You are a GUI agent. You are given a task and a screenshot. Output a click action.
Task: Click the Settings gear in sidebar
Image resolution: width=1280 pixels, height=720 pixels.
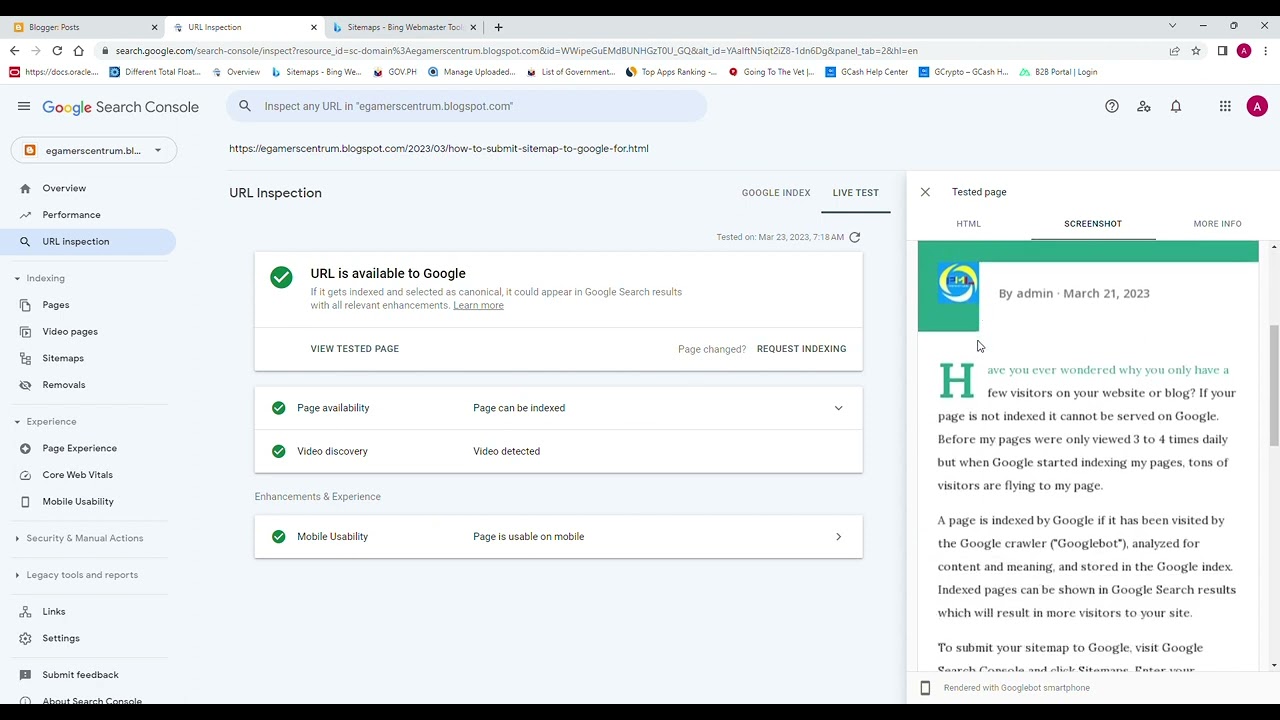tap(25, 638)
